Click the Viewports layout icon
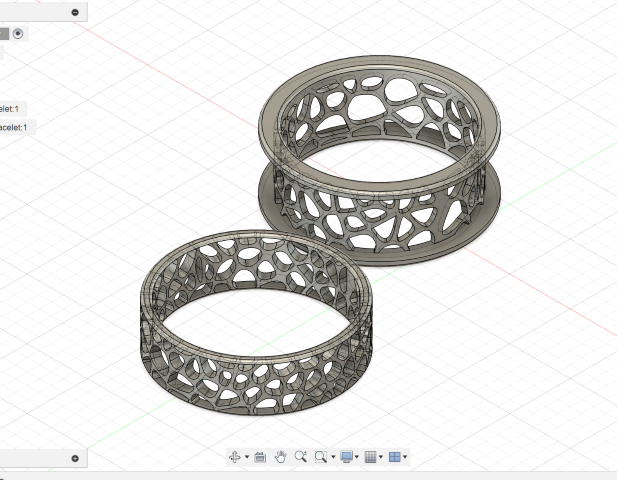 pos(394,457)
